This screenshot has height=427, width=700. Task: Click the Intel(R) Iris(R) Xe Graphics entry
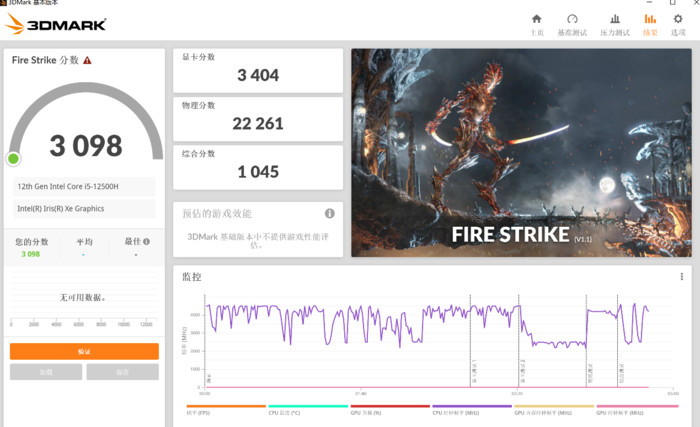coord(84,209)
